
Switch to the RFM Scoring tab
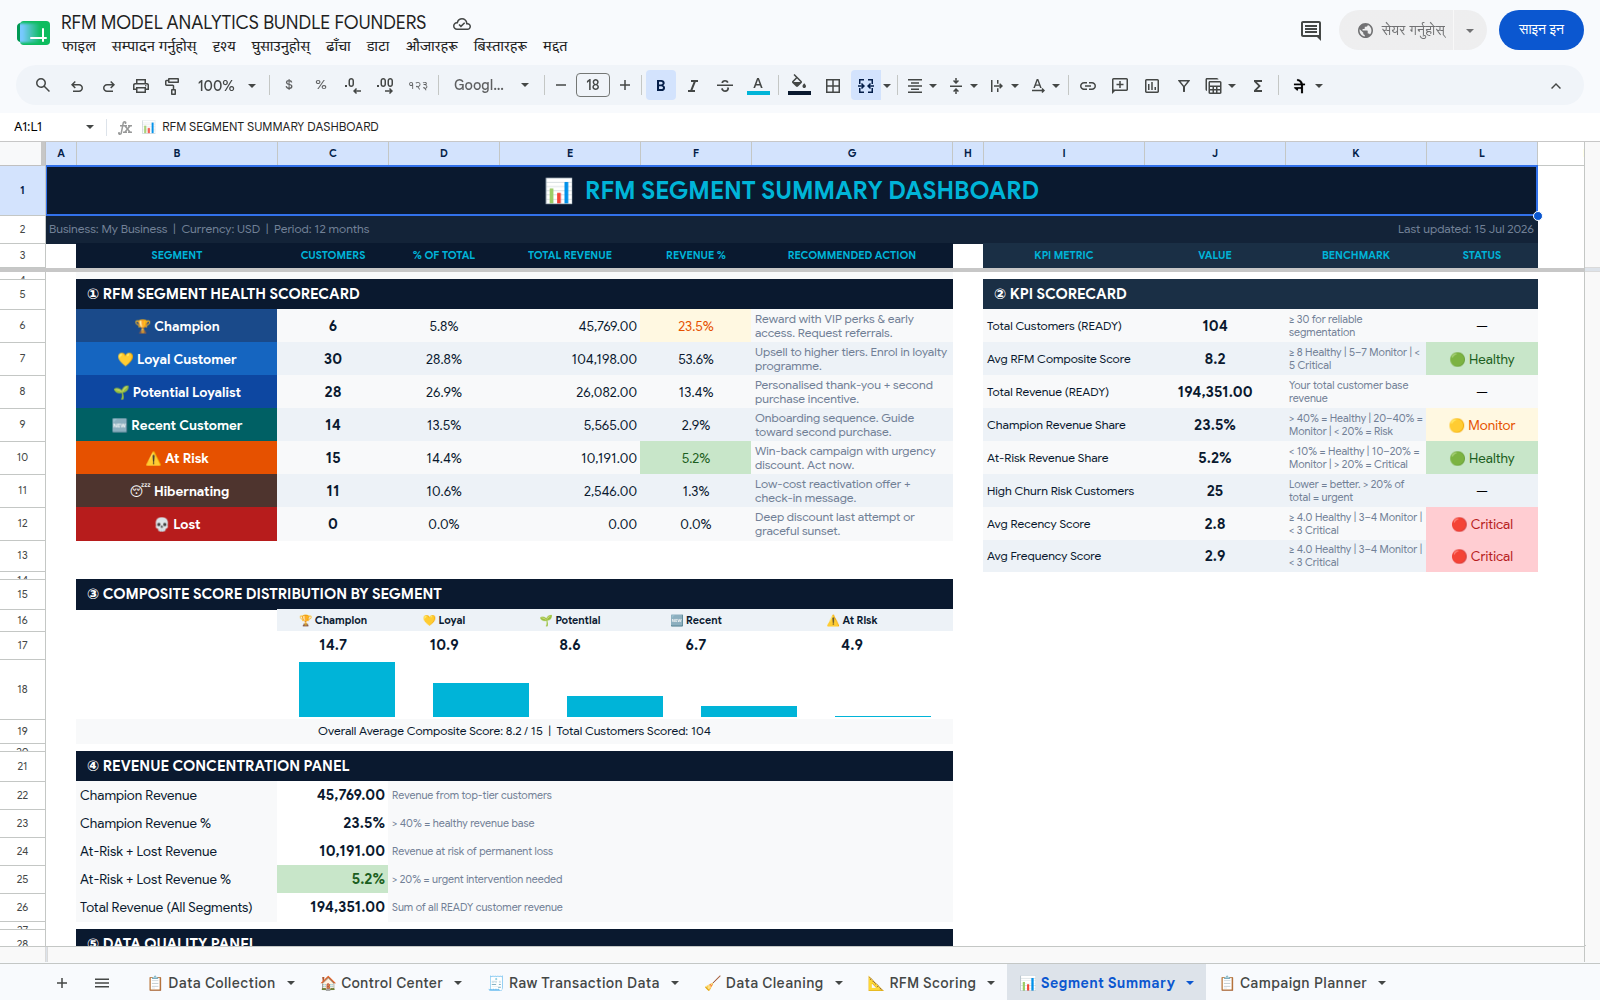(931, 983)
